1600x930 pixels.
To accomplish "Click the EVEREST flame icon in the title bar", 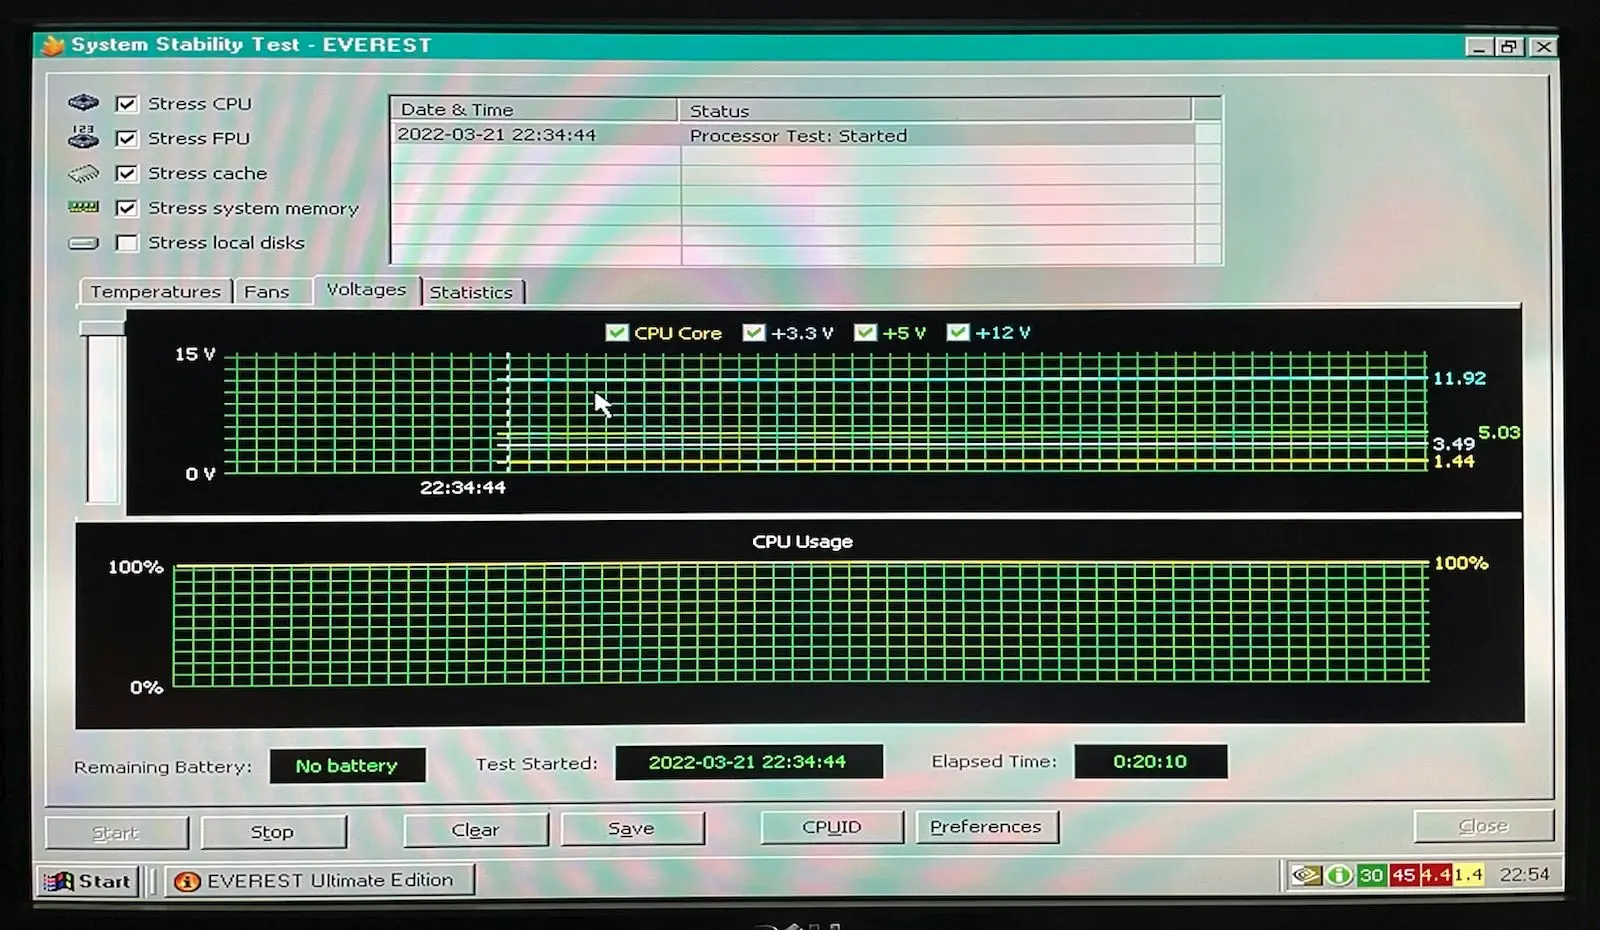I will (52, 45).
